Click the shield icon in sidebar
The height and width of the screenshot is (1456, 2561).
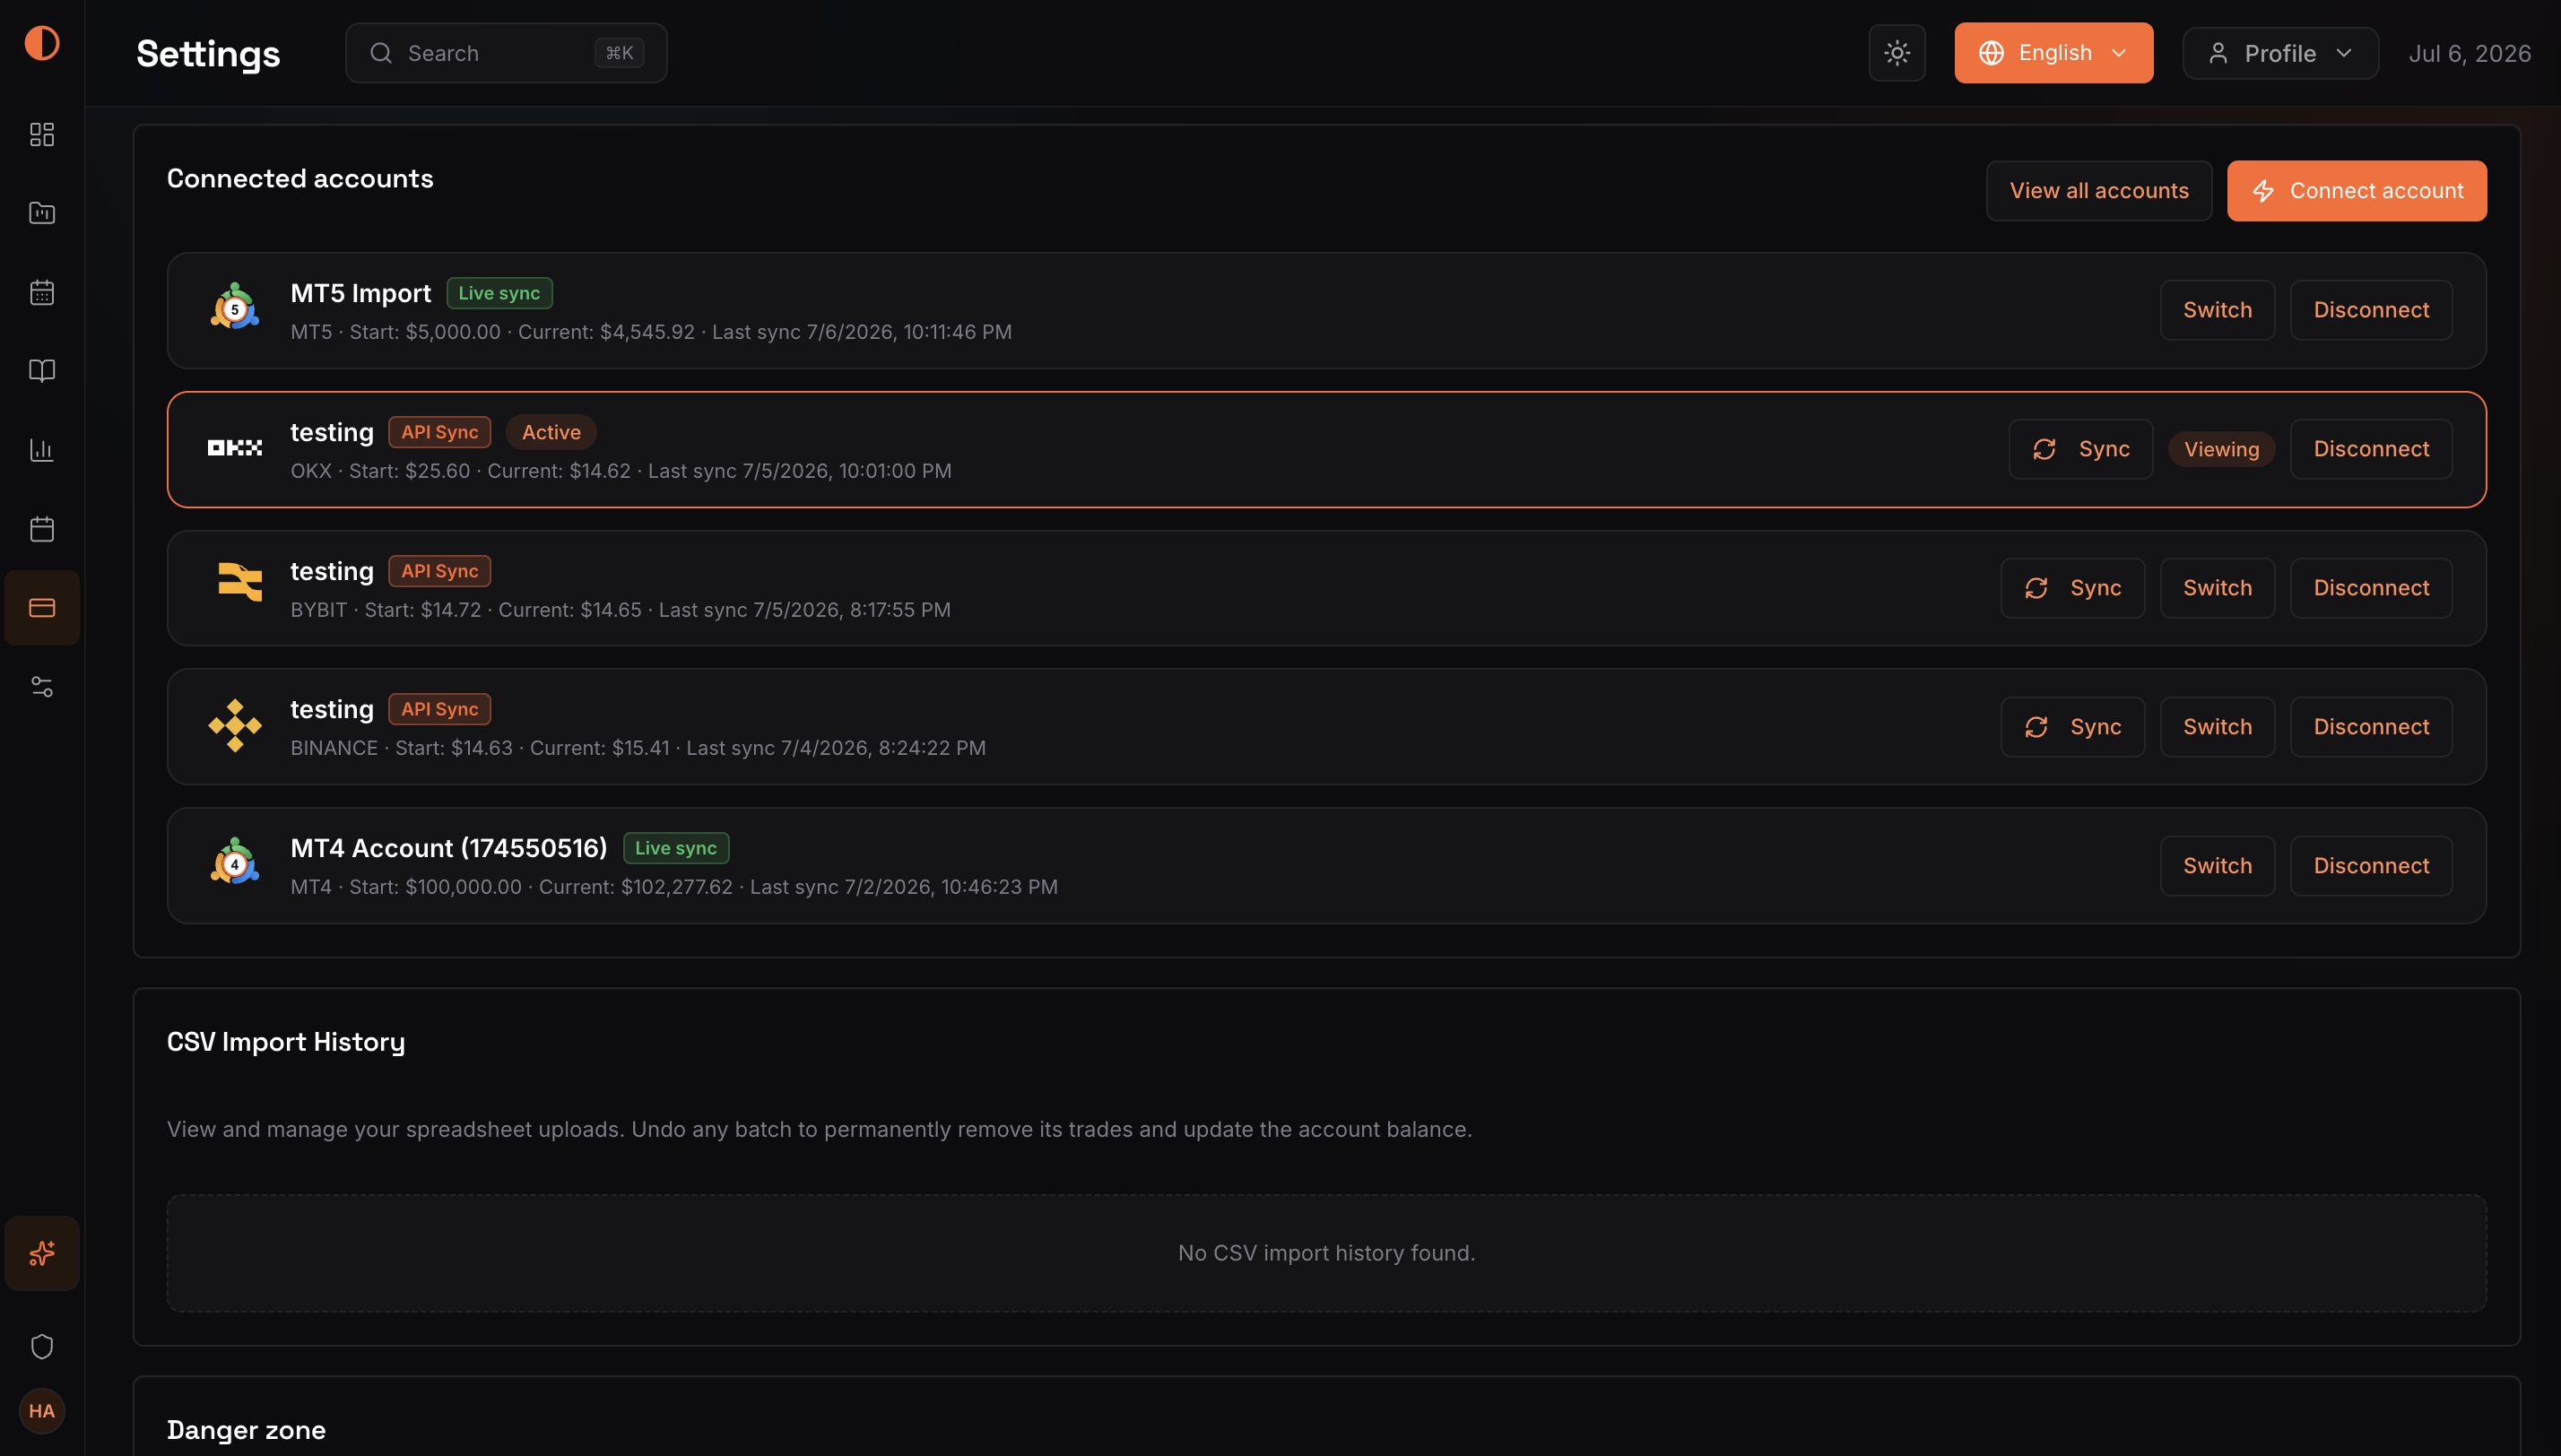(42, 1346)
